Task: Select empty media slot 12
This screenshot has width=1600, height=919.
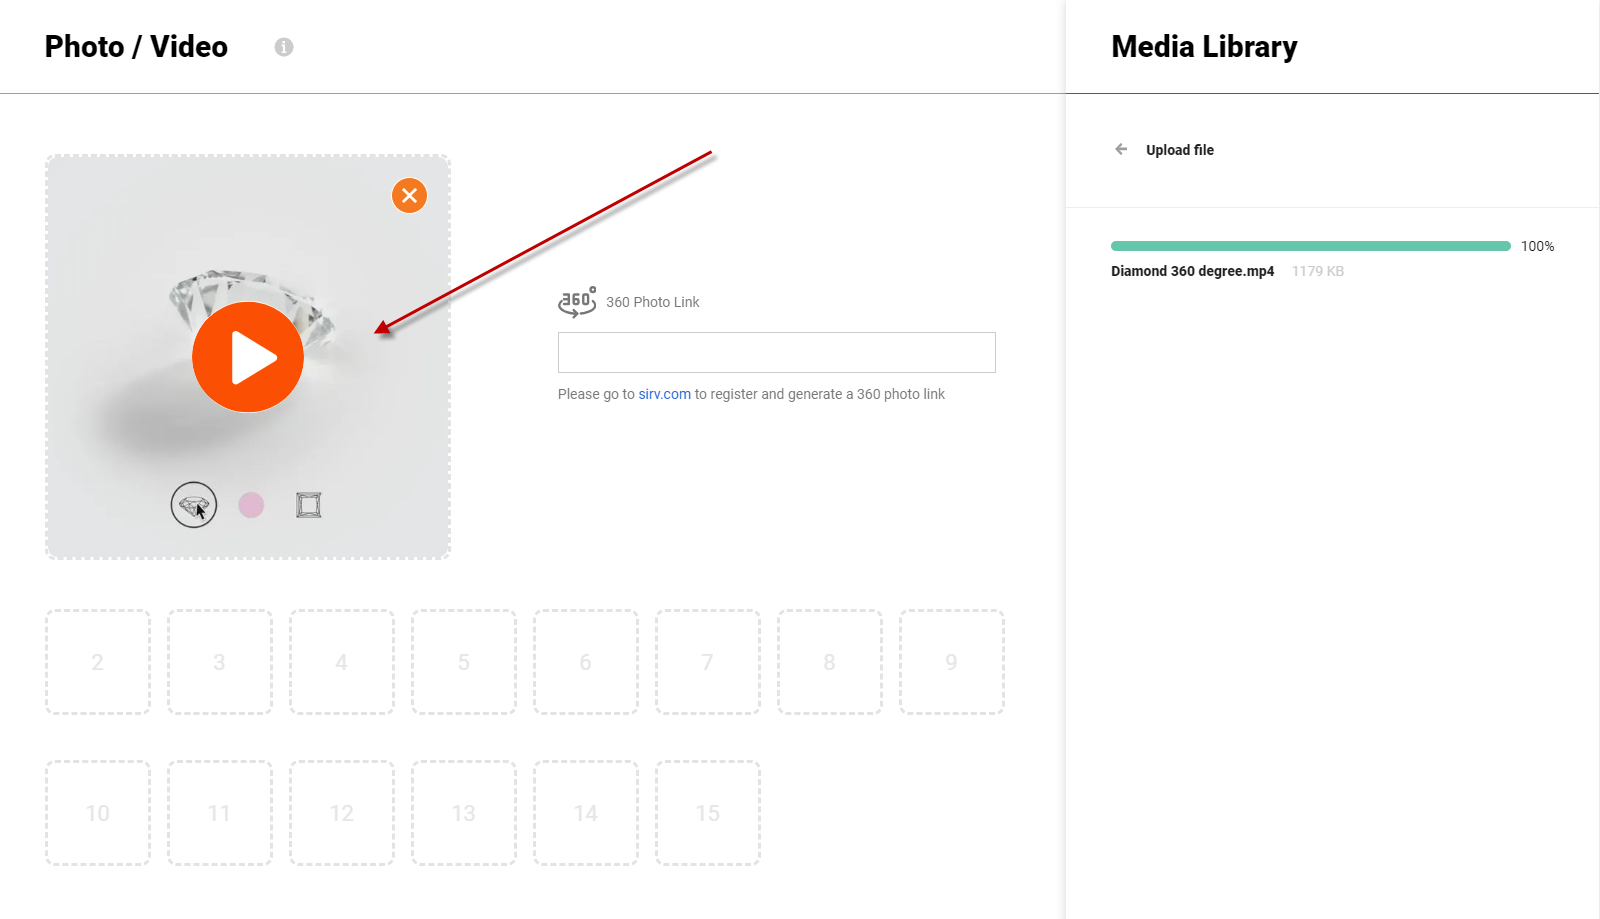Action: [x=342, y=813]
